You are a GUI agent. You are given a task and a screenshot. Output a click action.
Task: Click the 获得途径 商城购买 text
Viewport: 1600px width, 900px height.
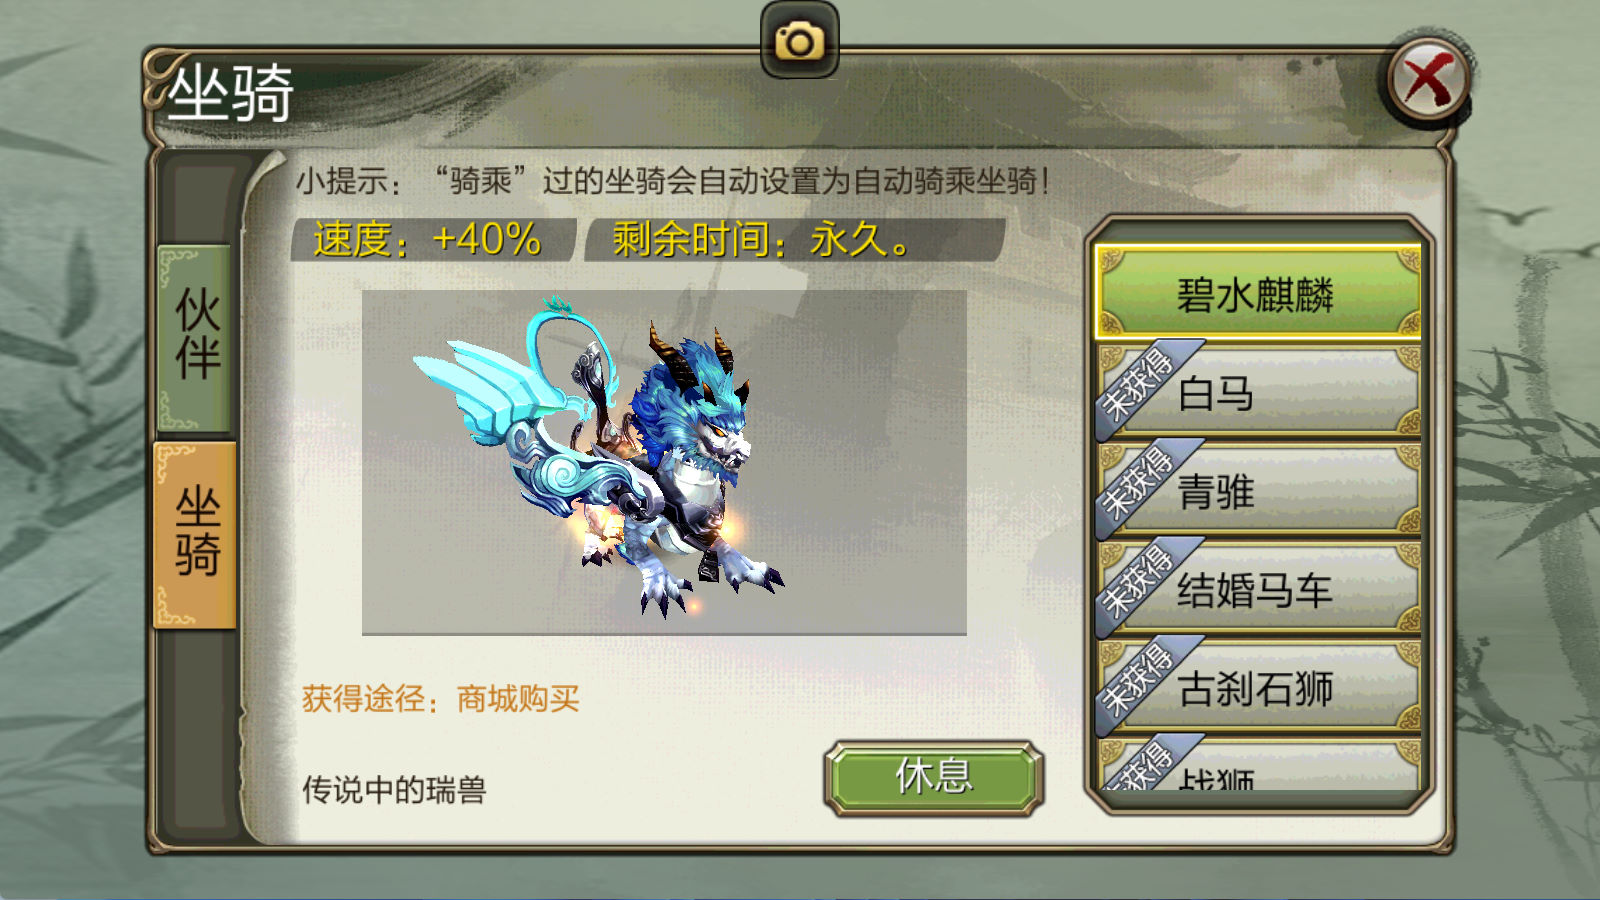(441, 698)
